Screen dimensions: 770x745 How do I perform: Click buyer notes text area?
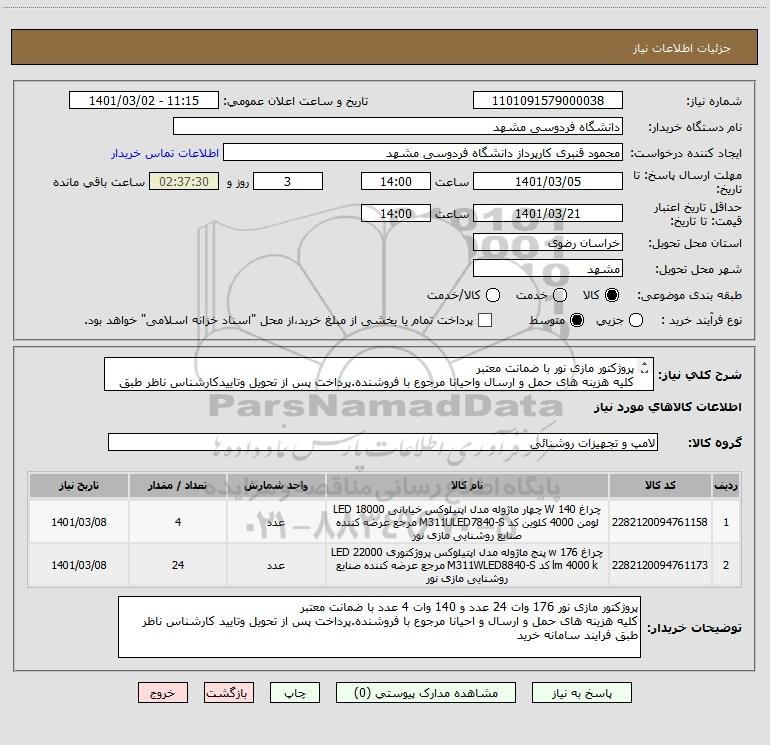pyautogui.click(x=379, y=627)
